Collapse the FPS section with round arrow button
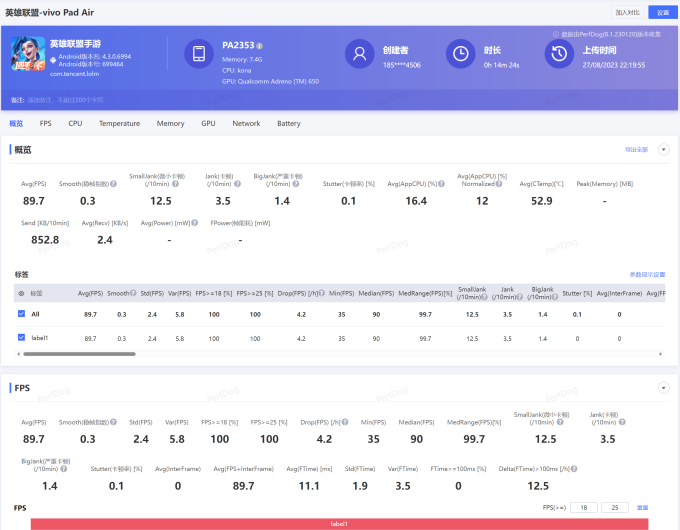This screenshot has height=530, width=680. pos(664,388)
